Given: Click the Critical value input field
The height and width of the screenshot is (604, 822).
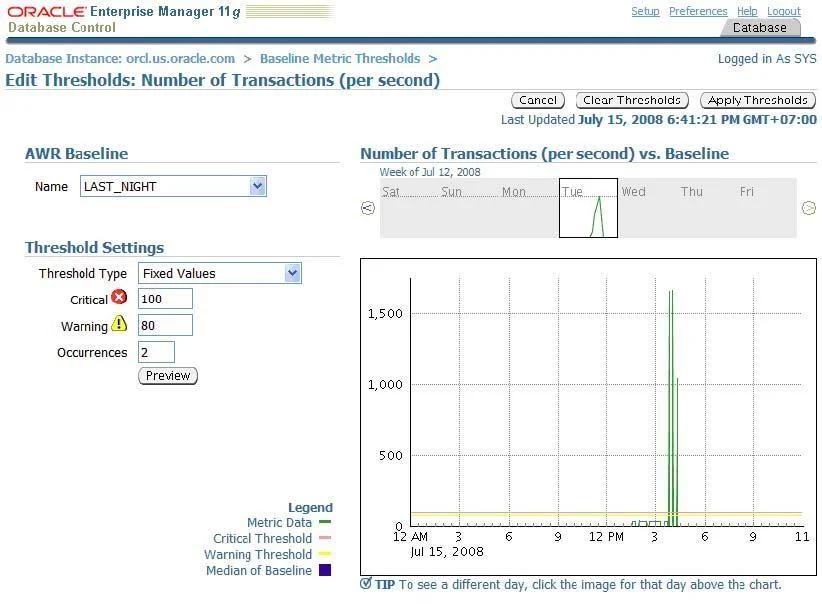Looking at the screenshot, I should tap(165, 298).
